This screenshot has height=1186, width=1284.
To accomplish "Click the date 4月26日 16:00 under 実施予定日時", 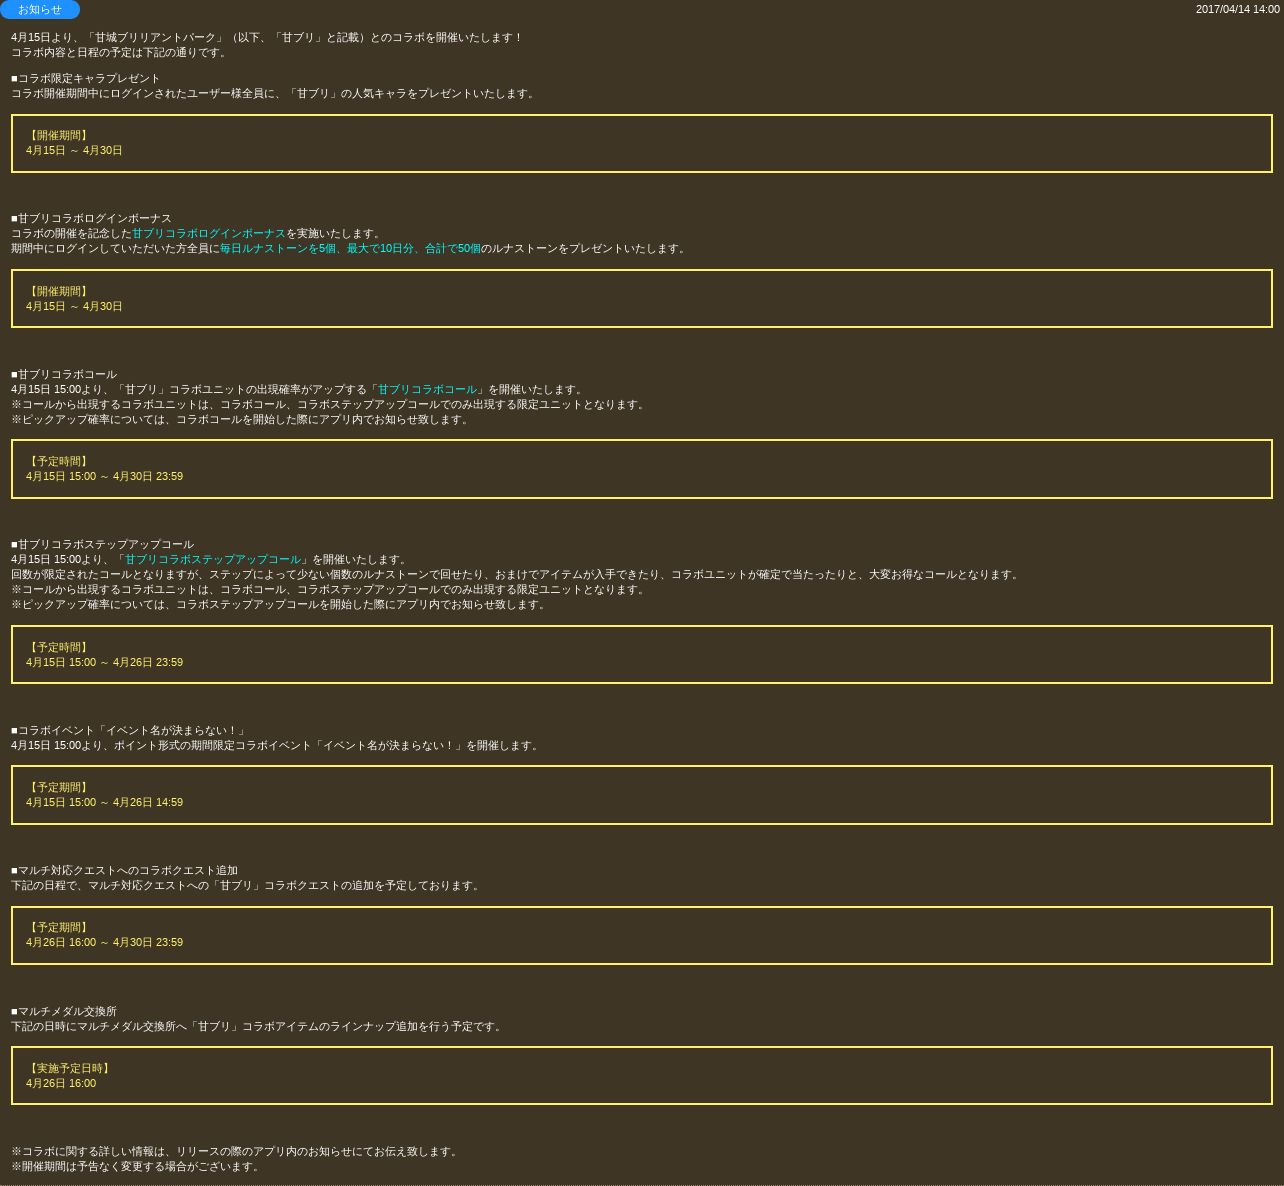I will [x=61, y=1083].
